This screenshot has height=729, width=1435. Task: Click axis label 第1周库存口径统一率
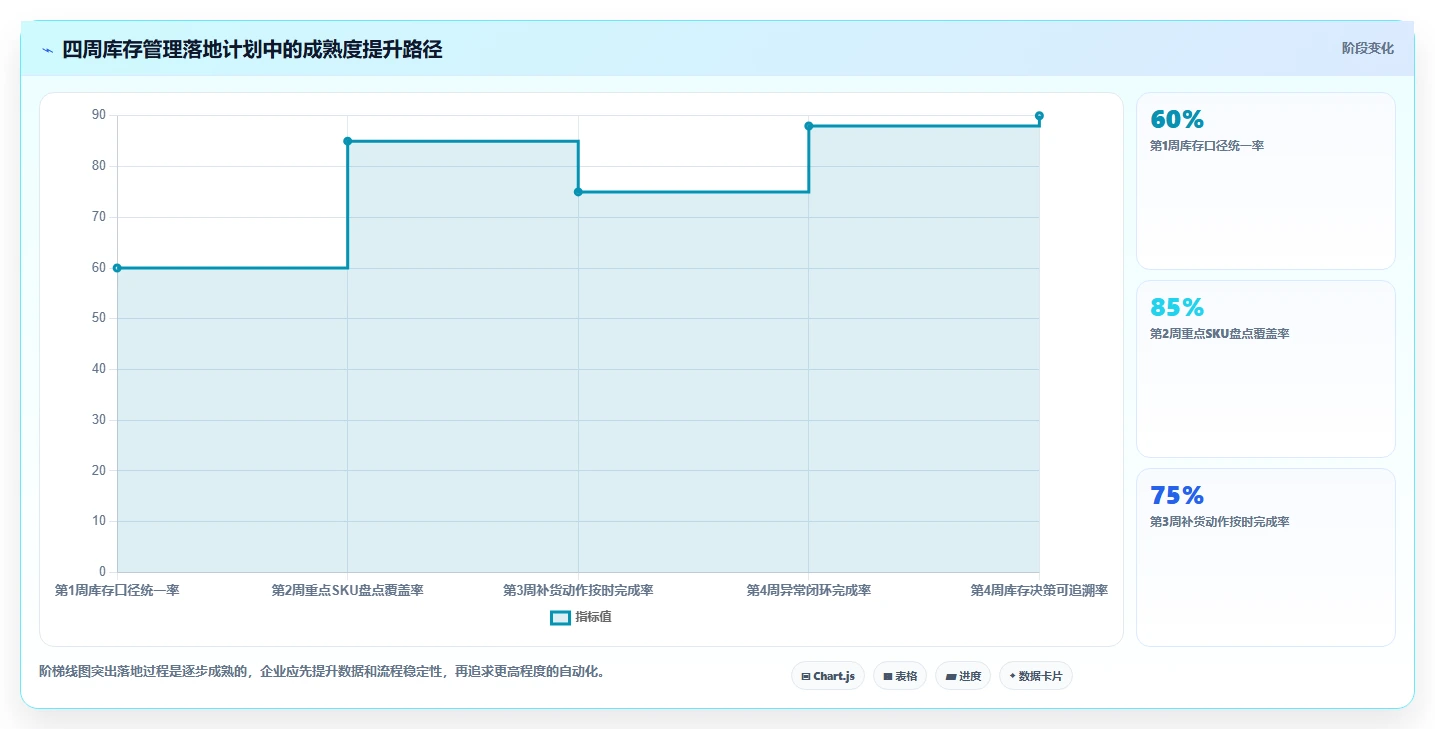click(117, 591)
